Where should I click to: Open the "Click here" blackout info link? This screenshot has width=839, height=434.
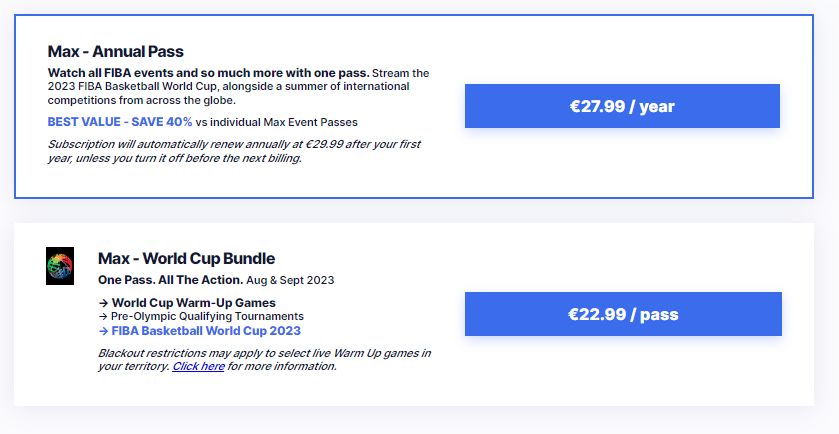coord(198,366)
